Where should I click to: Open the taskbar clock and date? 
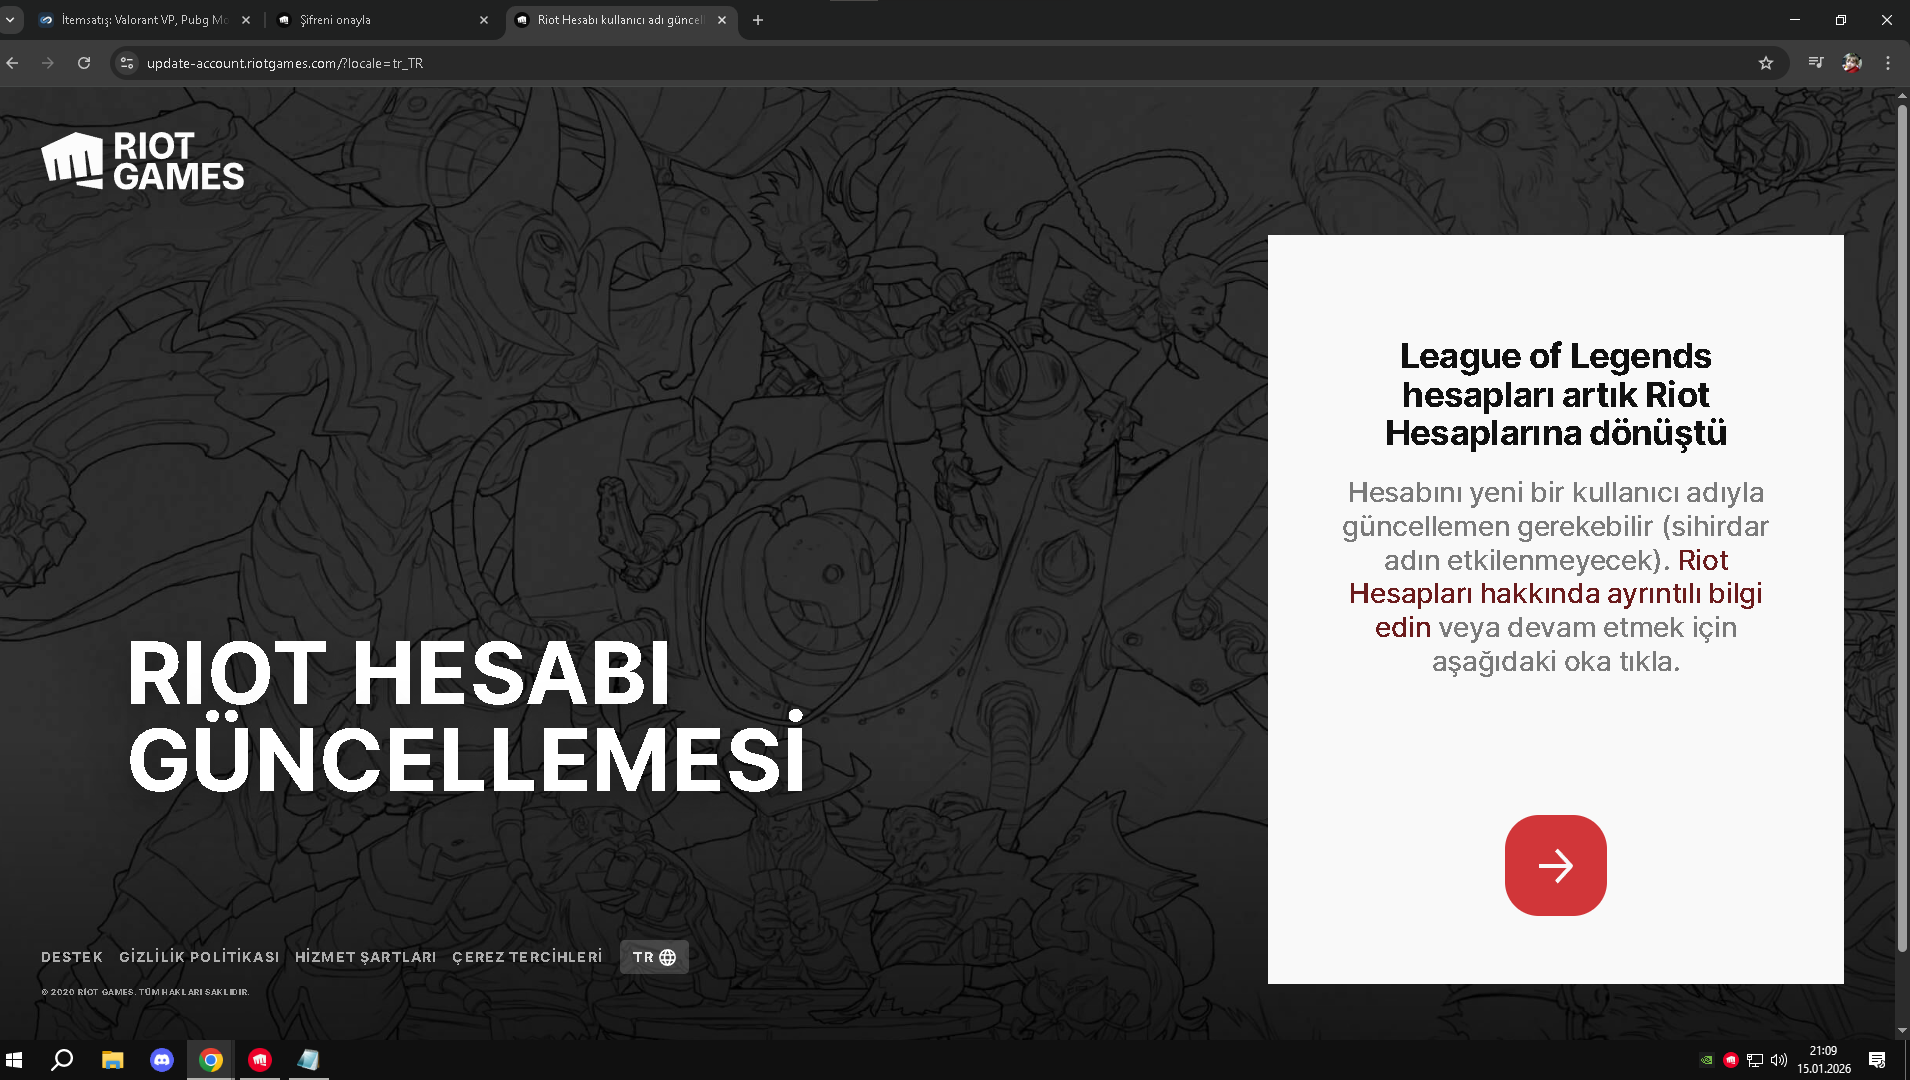pyautogui.click(x=1824, y=1060)
